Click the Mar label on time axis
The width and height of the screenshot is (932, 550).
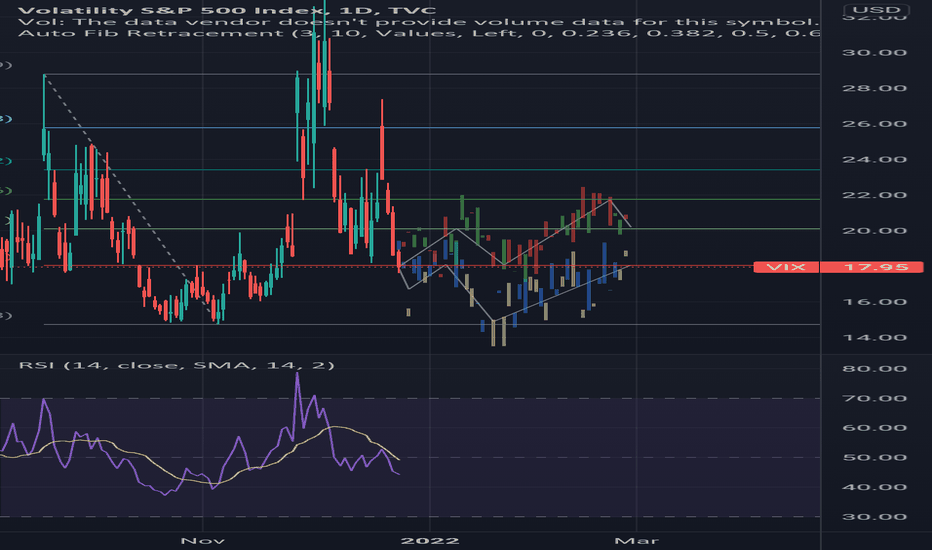click(637, 541)
